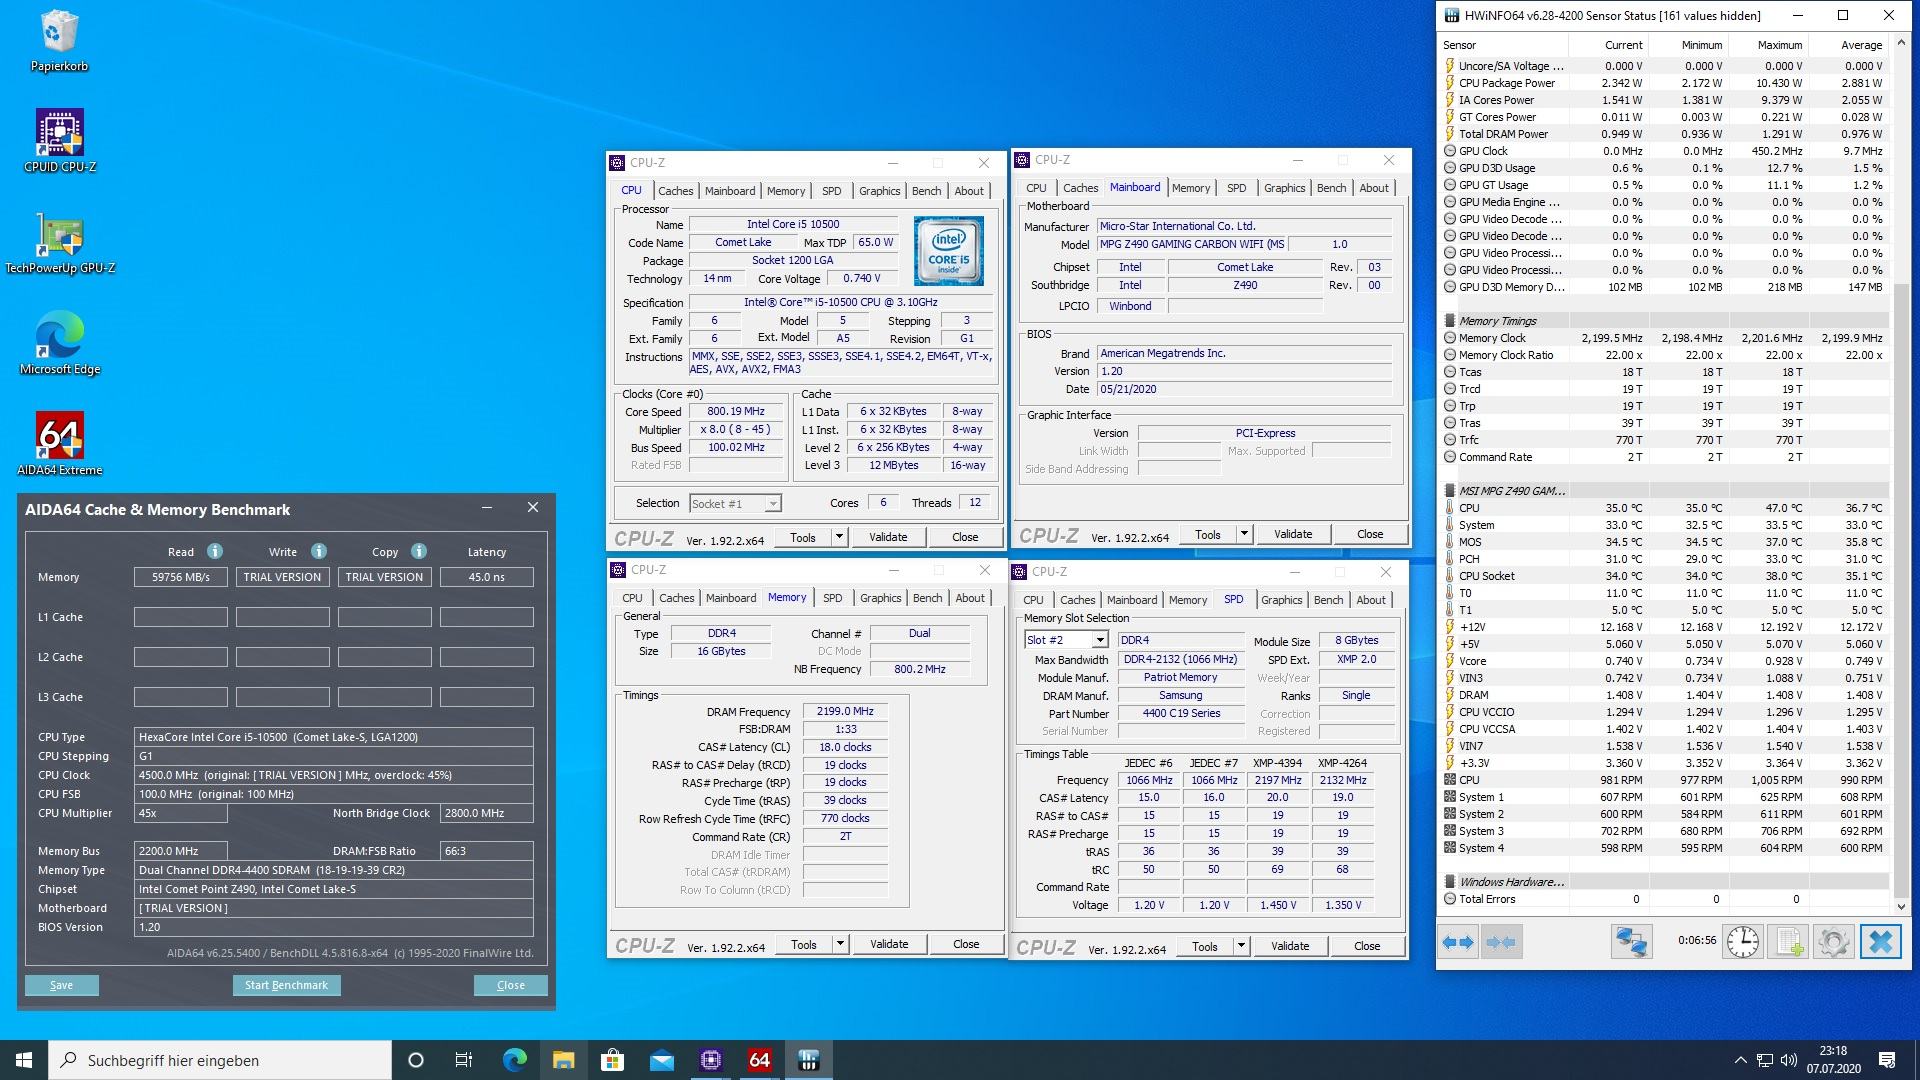Screen dimensions: 1920x1080
Task: Click the HWiNFO clock reset timer icon
Action: click(1743, 942)
